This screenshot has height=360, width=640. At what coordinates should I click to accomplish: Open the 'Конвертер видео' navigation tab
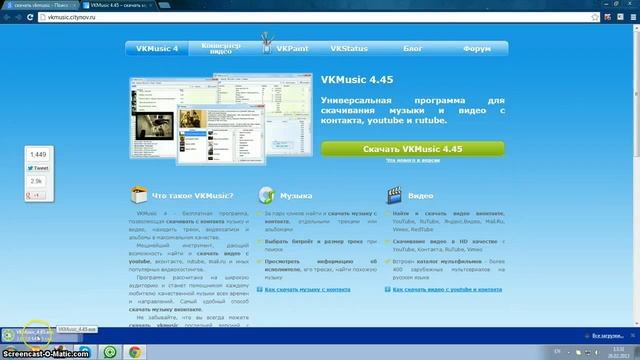click(221, 48)
